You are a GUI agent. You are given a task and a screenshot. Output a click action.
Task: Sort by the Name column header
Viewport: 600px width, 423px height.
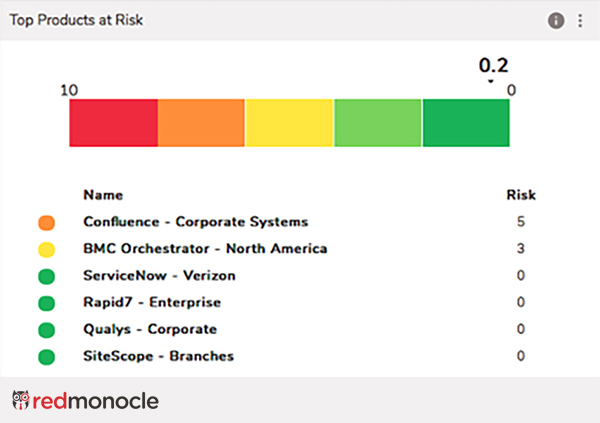click(x=103, y=195)
